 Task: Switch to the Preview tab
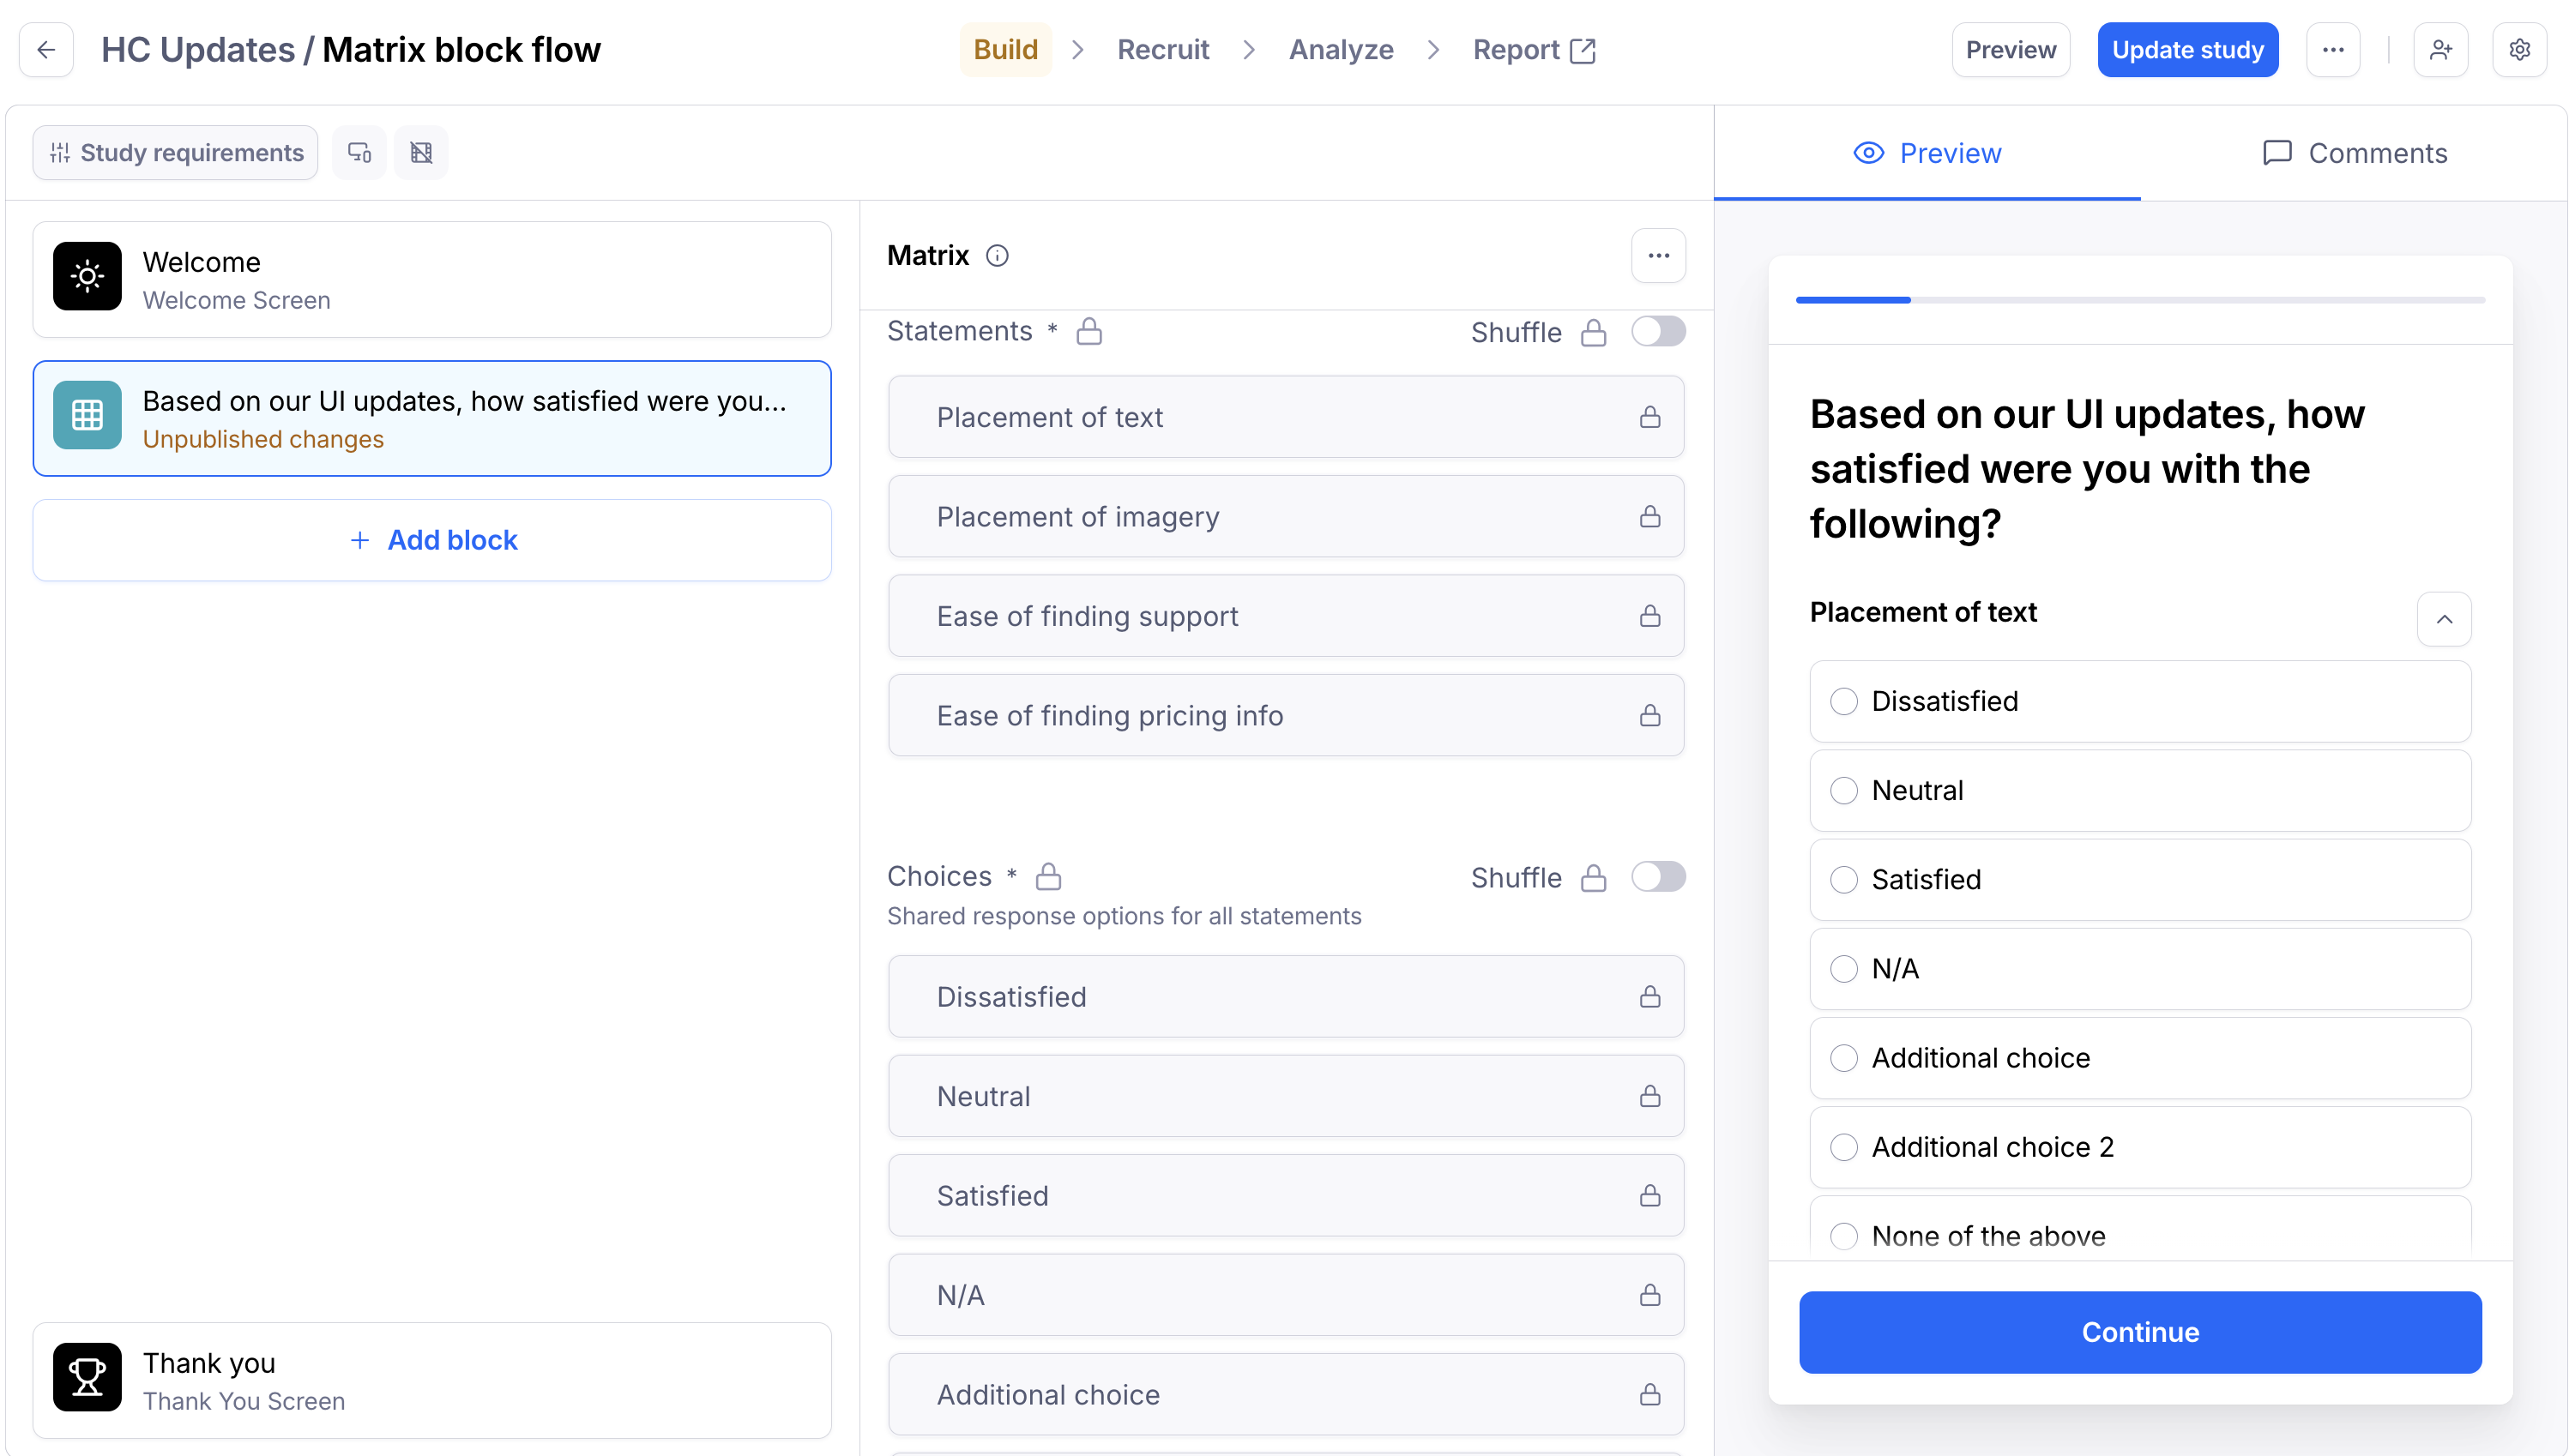point(1927,153)
